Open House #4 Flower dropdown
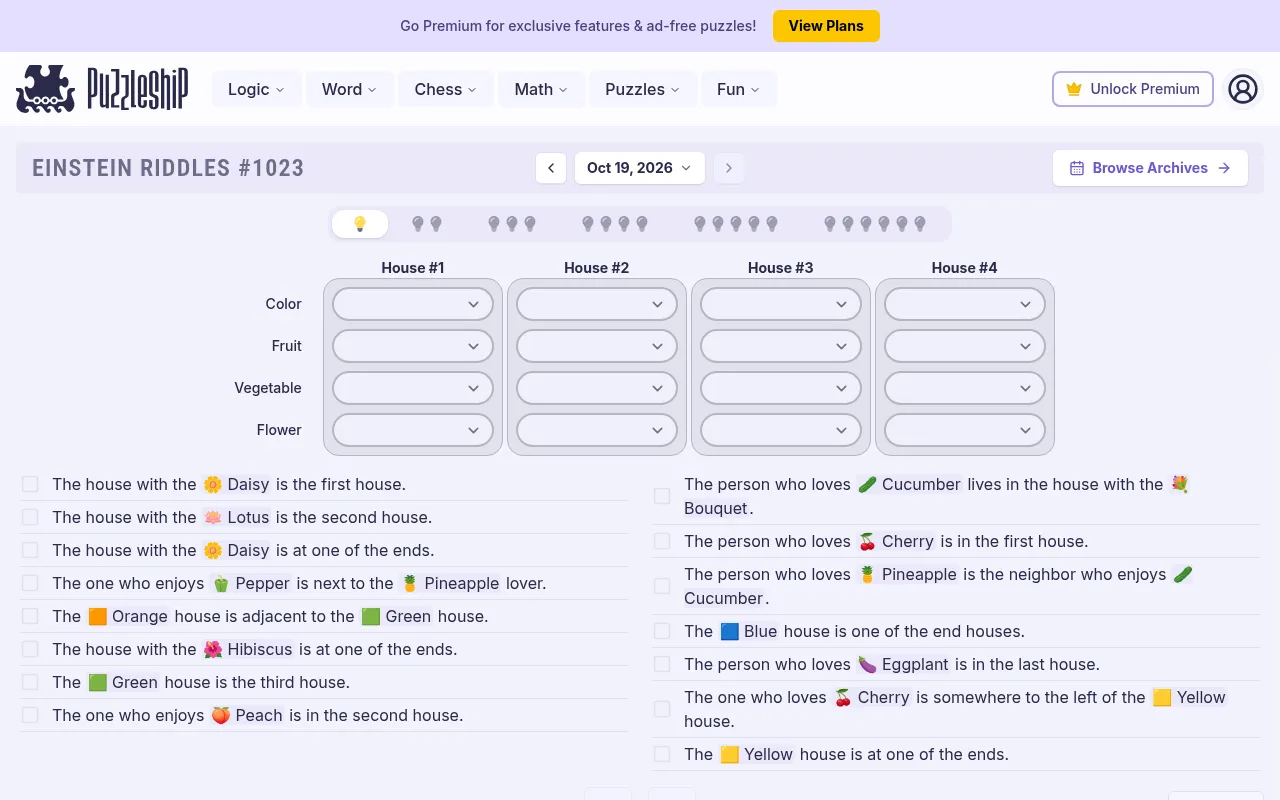This screenshot has height=800, width=1280. coord(965,430)
